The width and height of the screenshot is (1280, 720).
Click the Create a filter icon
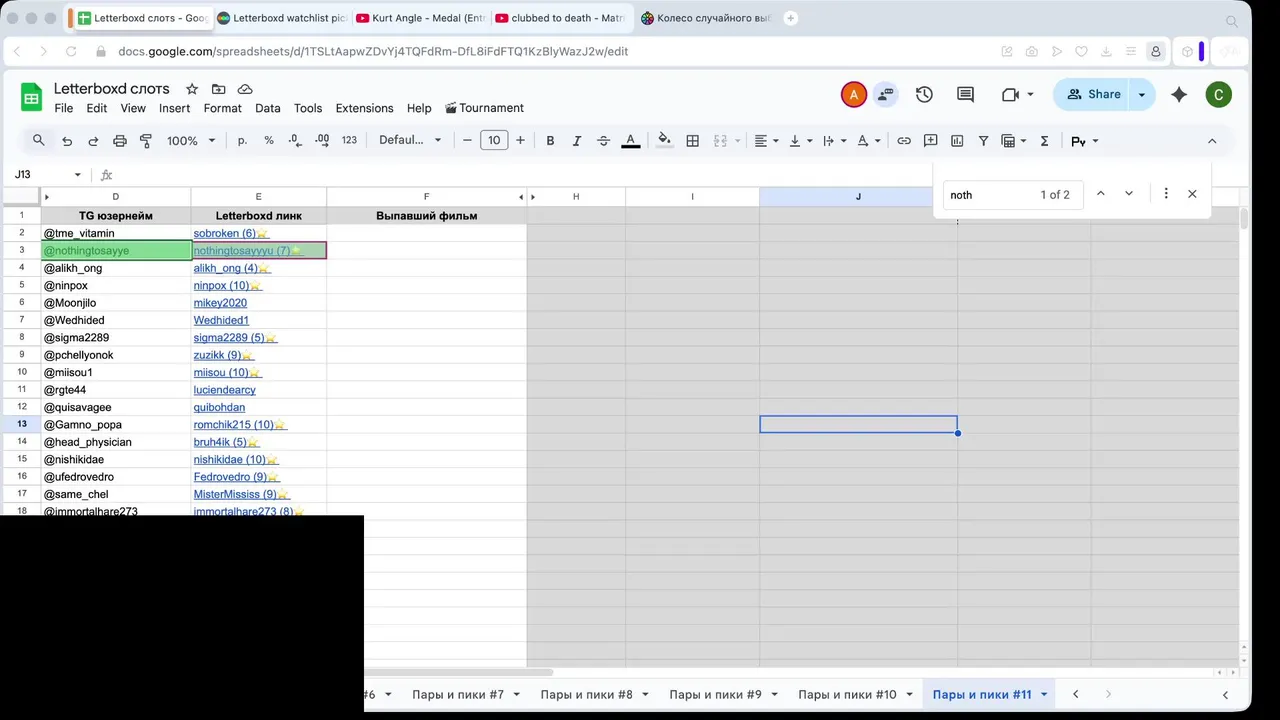(x=983, y=141)
